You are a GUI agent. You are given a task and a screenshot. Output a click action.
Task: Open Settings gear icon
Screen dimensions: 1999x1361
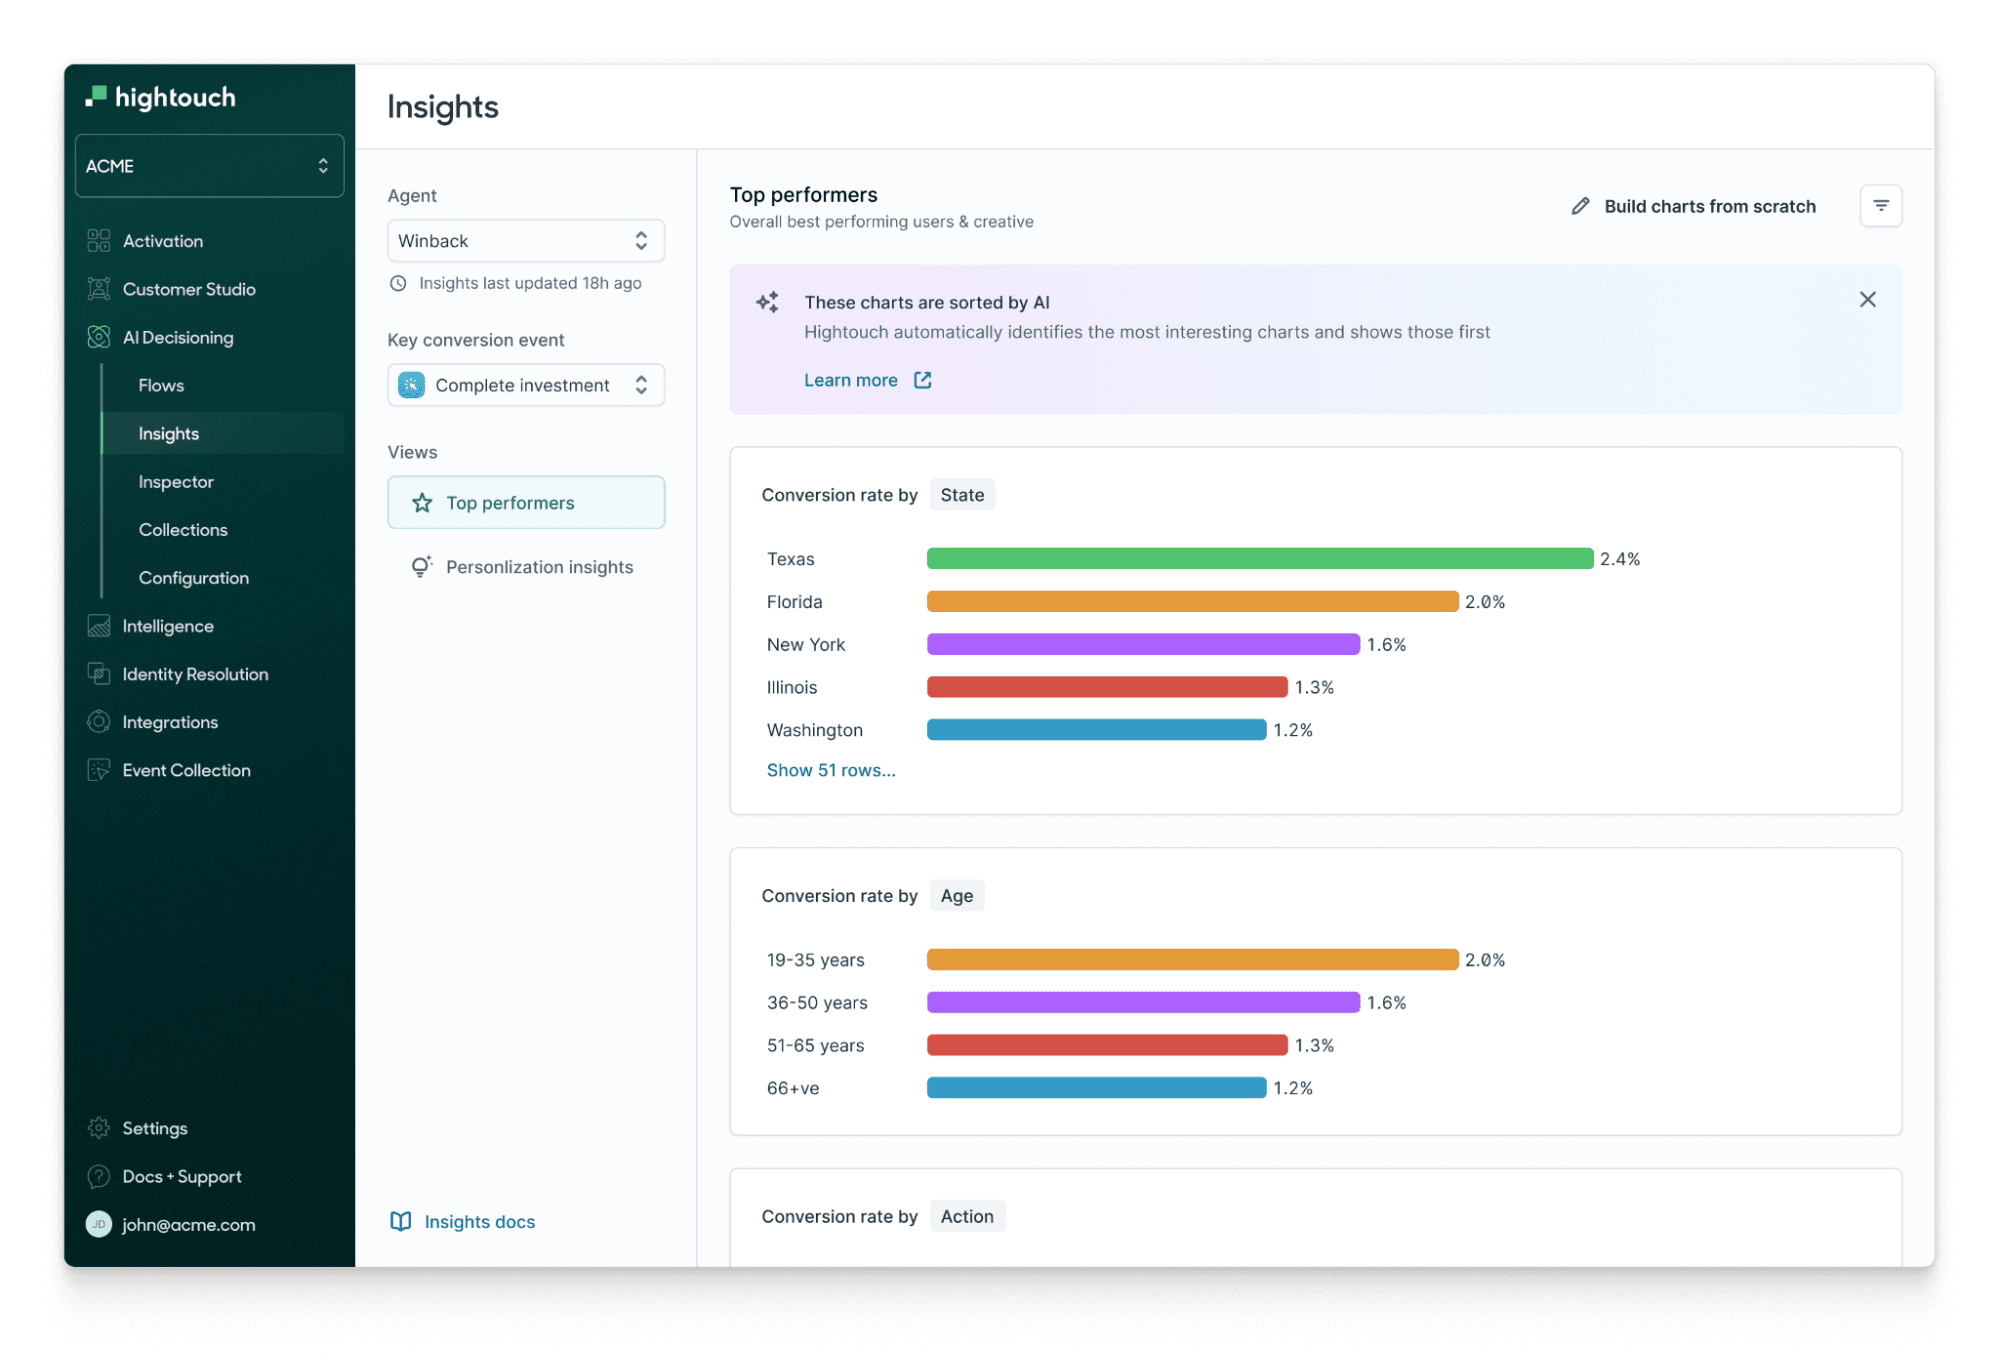pyautogui.click(x=99, y=1128)
